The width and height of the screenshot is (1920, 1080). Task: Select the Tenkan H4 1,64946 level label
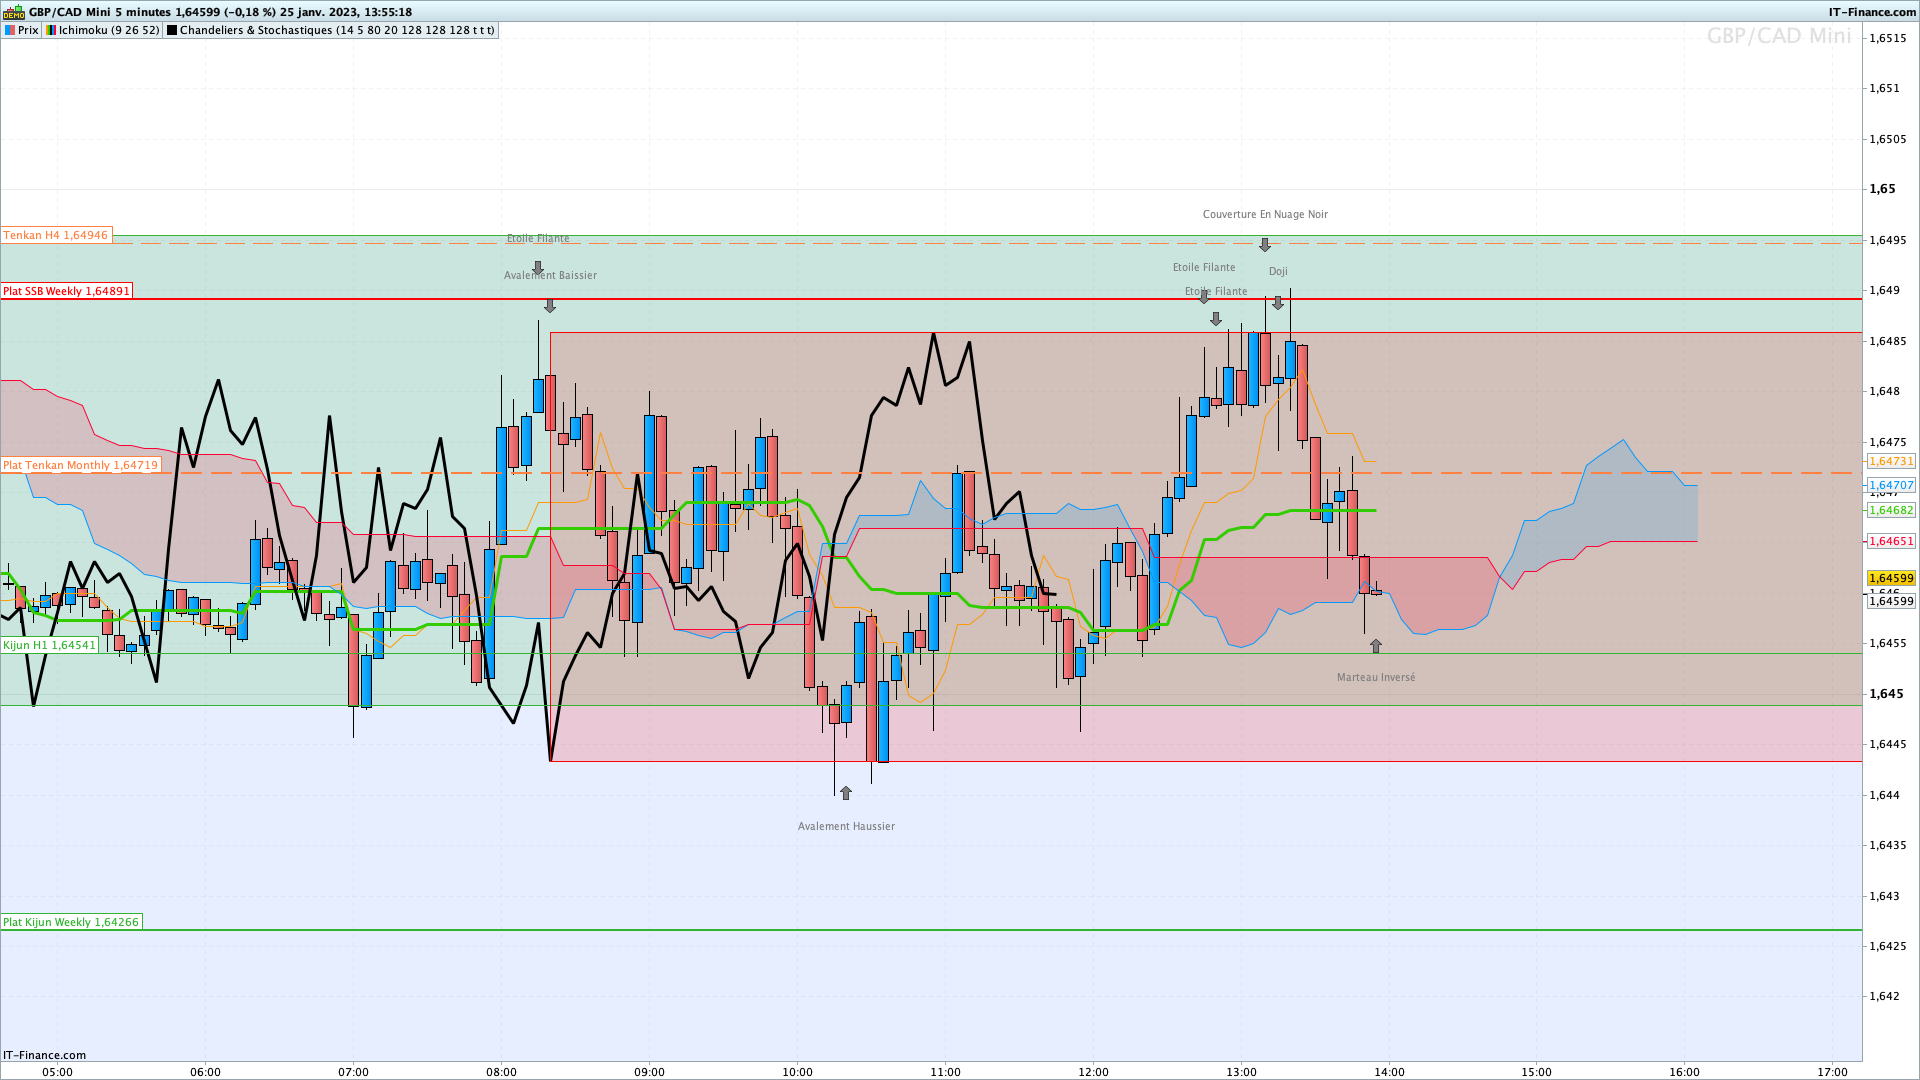(56, 236)
